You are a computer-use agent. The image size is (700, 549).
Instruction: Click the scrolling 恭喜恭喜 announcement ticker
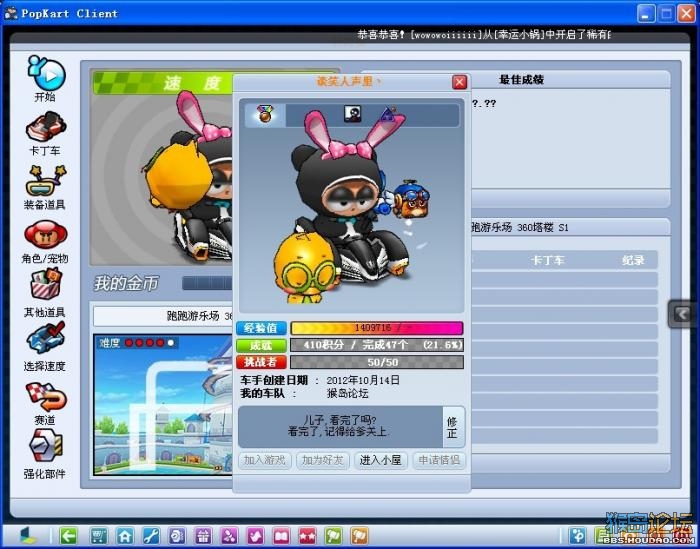pos(484,34)
